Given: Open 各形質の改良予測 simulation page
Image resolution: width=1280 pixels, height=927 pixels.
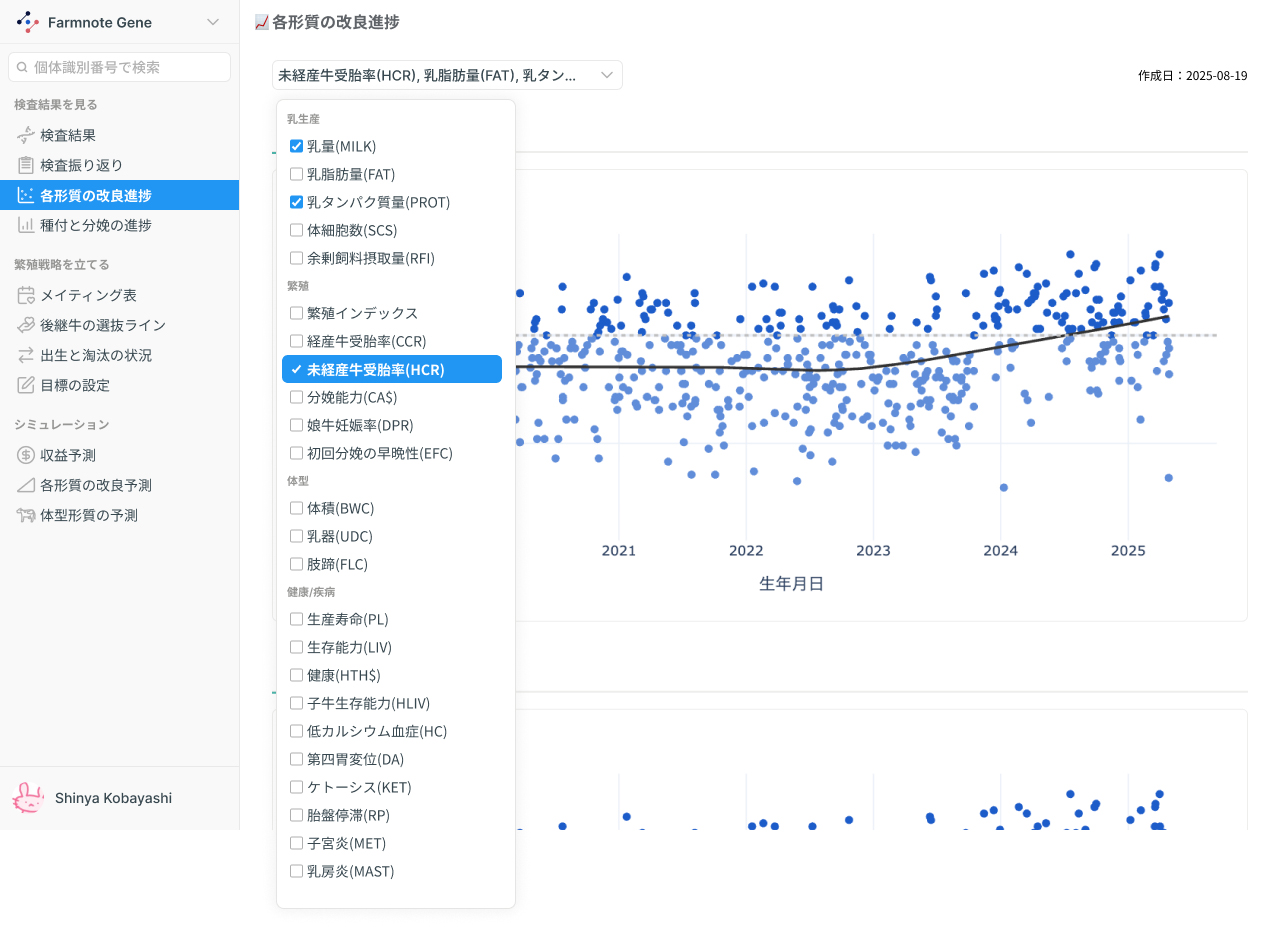Looking at the screenshot, I should pyautogui.click(x=96, y=486).
